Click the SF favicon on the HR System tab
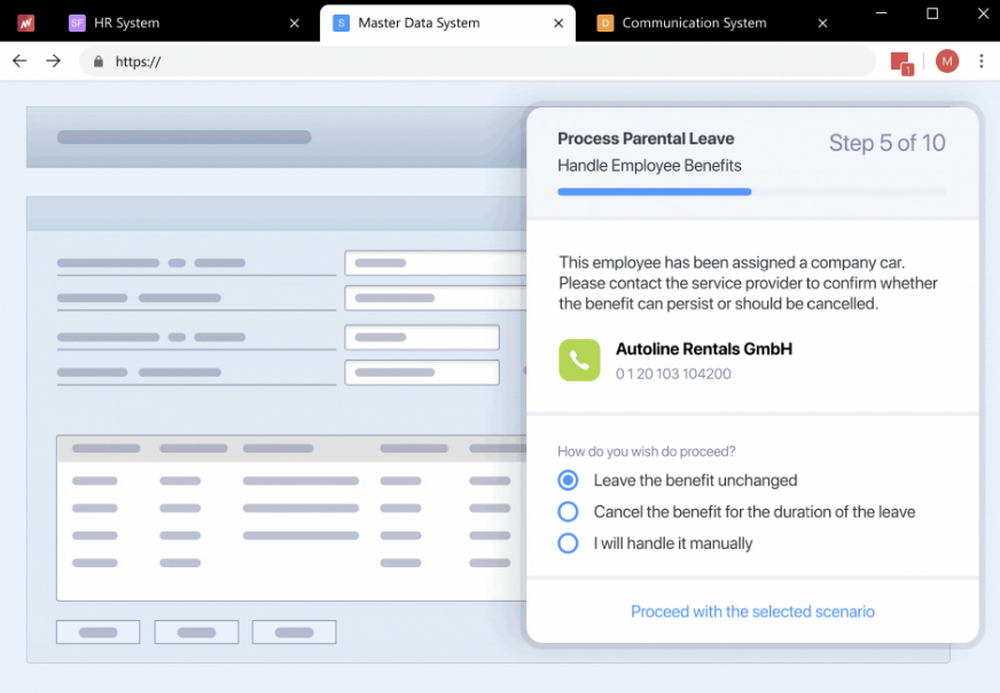1000x693 pixels. (x=77, y=22)
